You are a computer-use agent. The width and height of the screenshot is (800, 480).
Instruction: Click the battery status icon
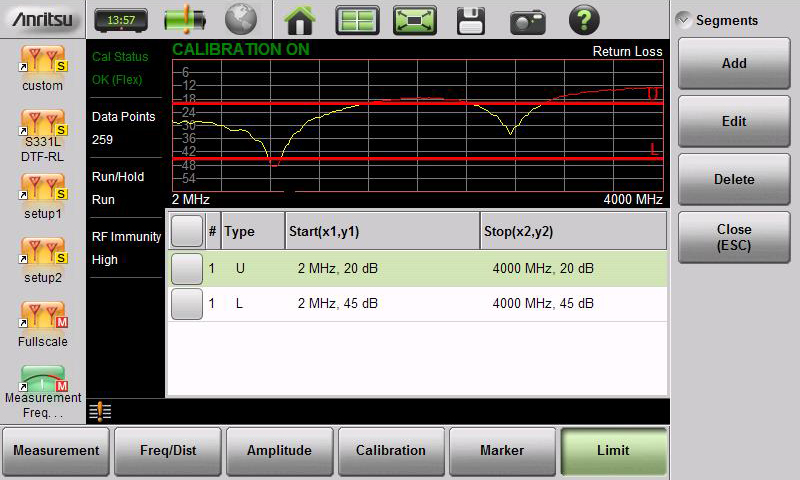pyautogui.click(x=183, y=19)
